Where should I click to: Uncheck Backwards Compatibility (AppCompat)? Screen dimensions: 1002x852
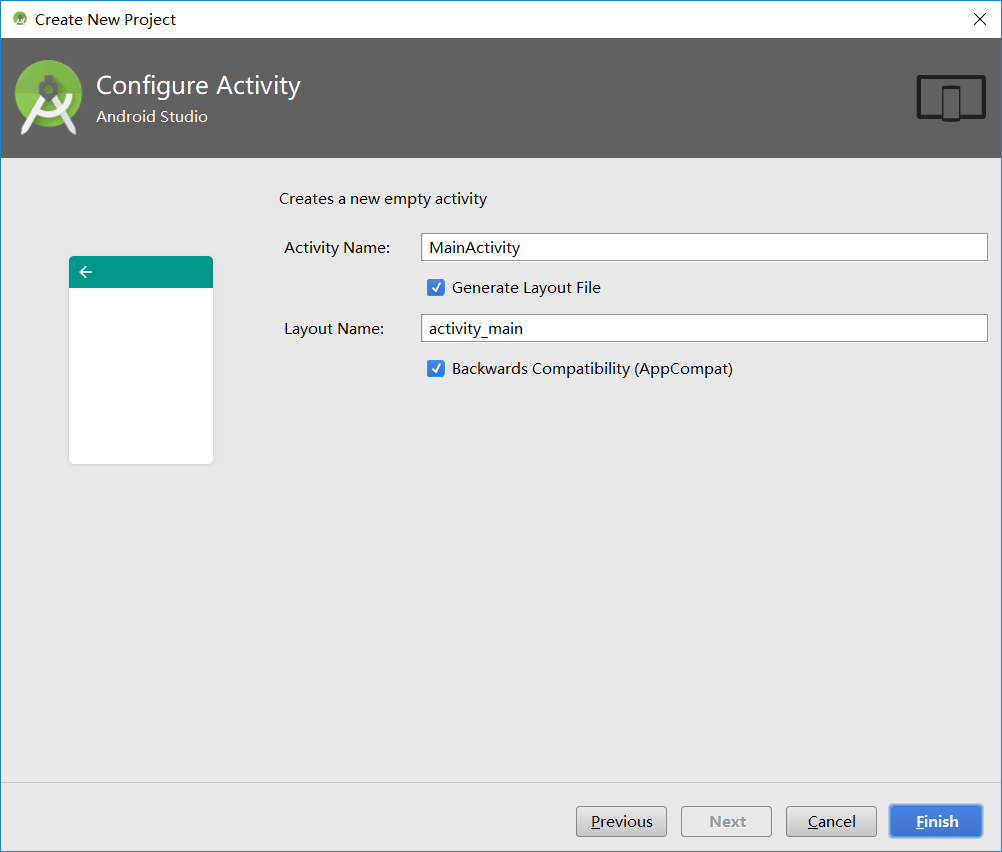click(436, 368)
